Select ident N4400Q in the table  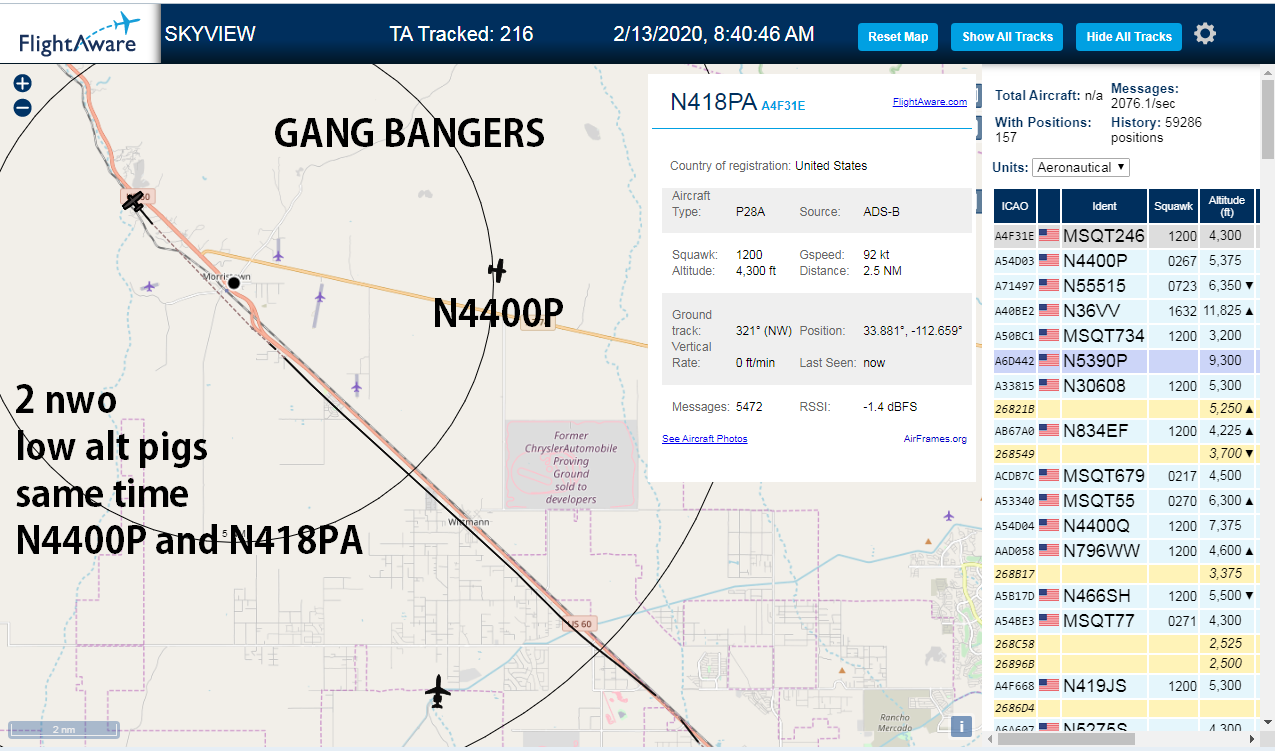click(x=1097, y=526)
